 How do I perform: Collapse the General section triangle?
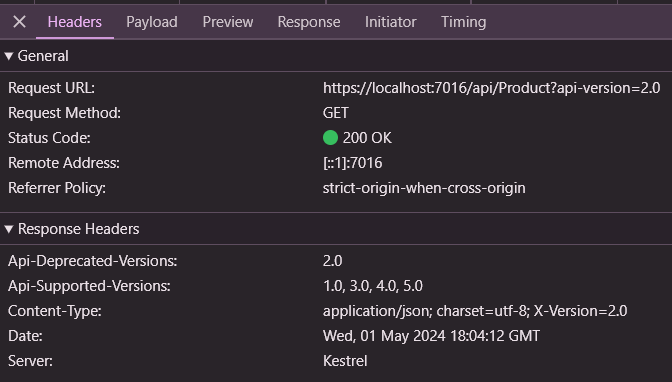tap(9, 56)
